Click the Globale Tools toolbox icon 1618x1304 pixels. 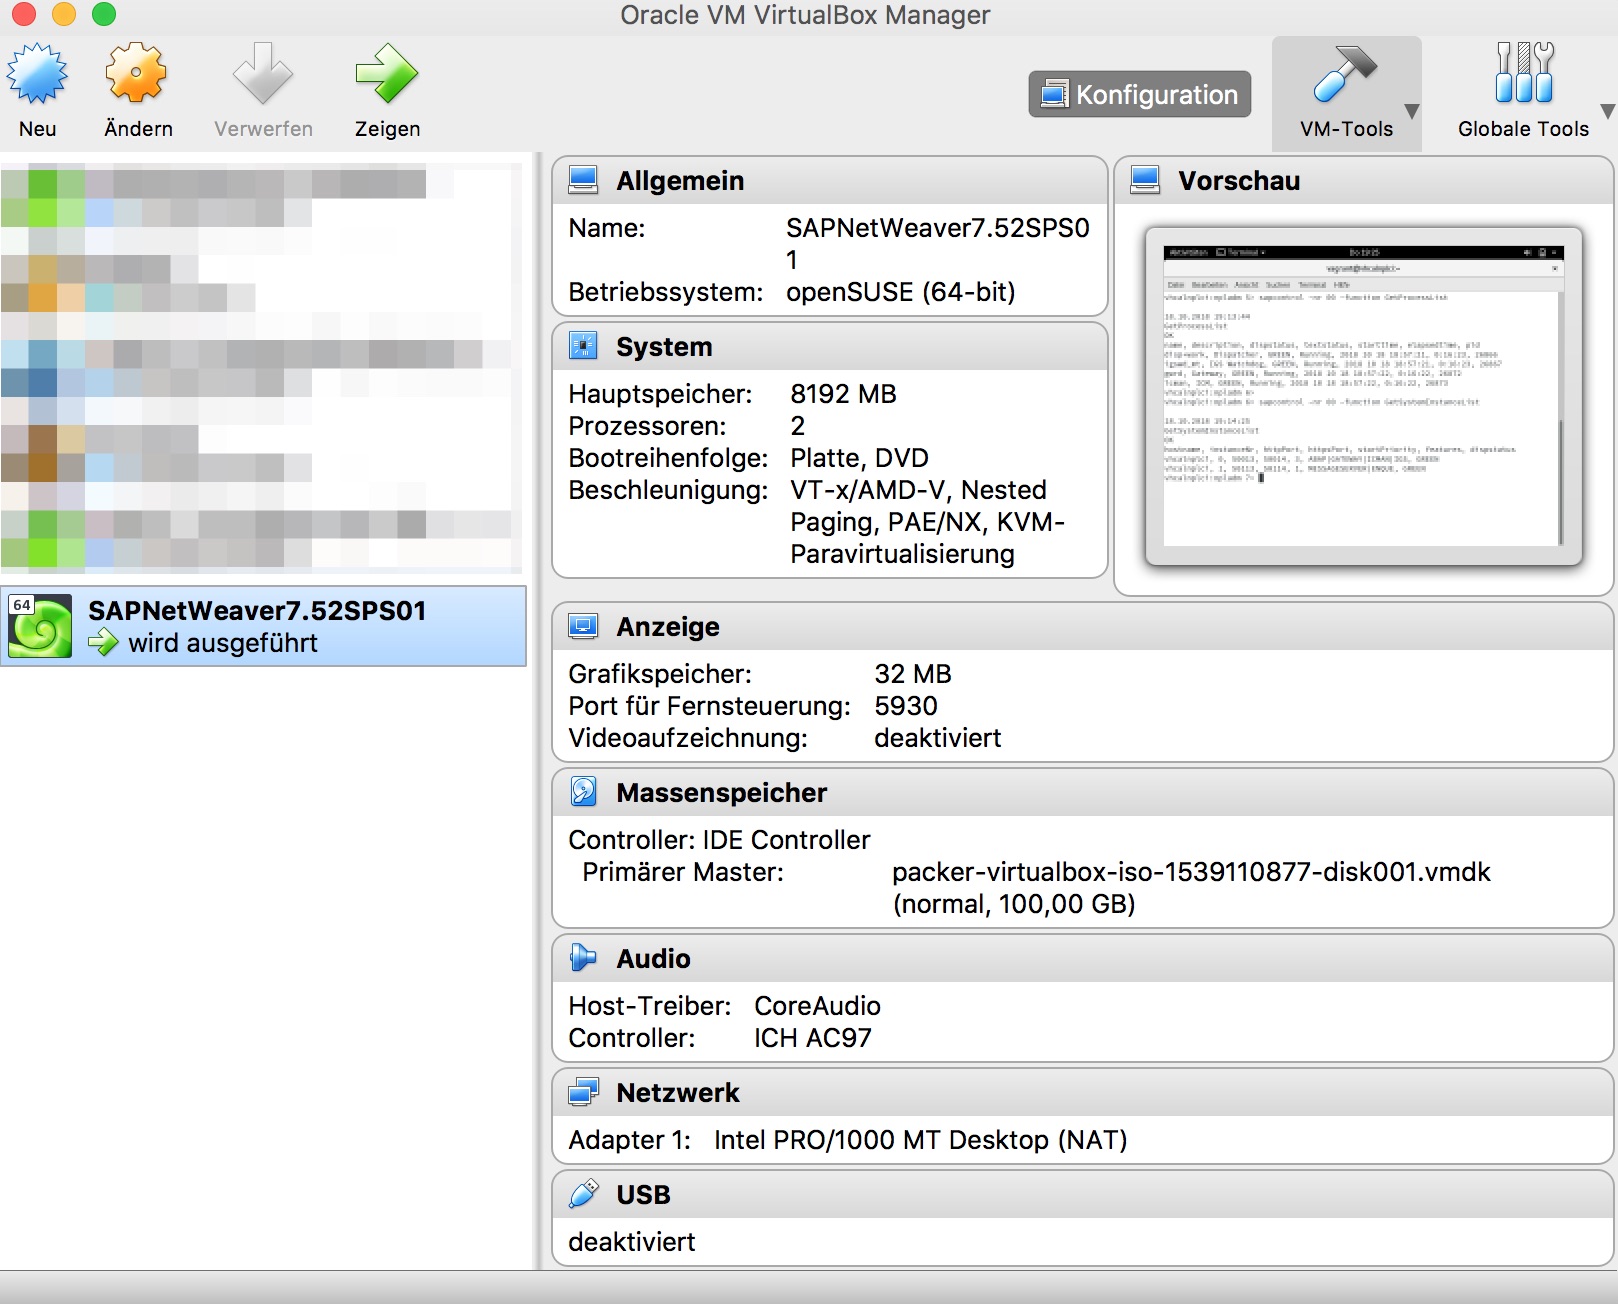[1523, 73]
